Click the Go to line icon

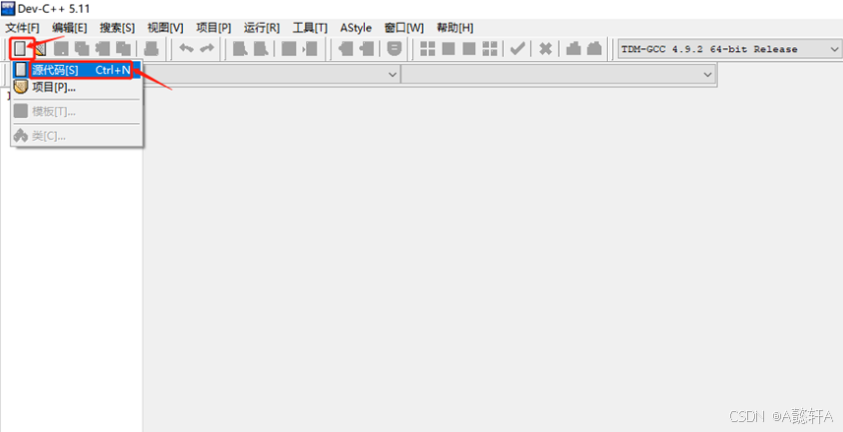310,49
